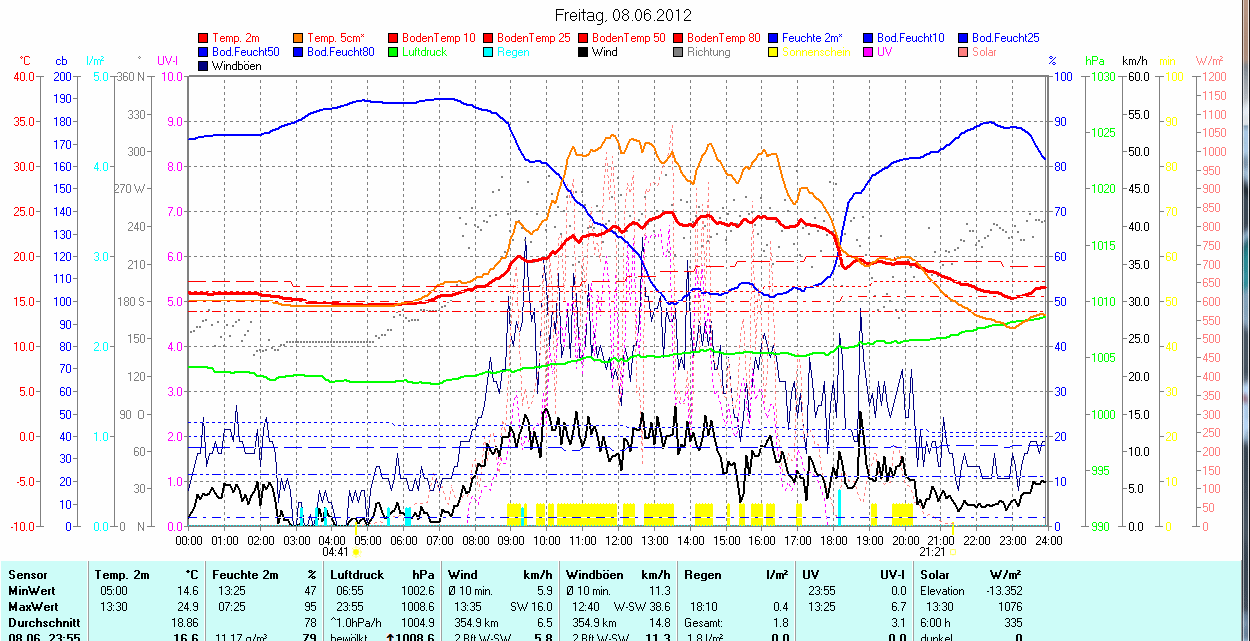1250x641 pixels.
Task: Click the Windböen table column header
Action: [x=595, y=576]
